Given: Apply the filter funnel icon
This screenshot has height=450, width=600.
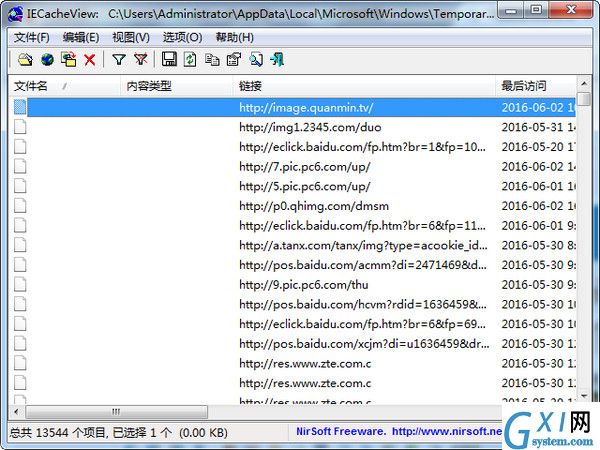Looking at the screenshot, I should tap(119, 60).
